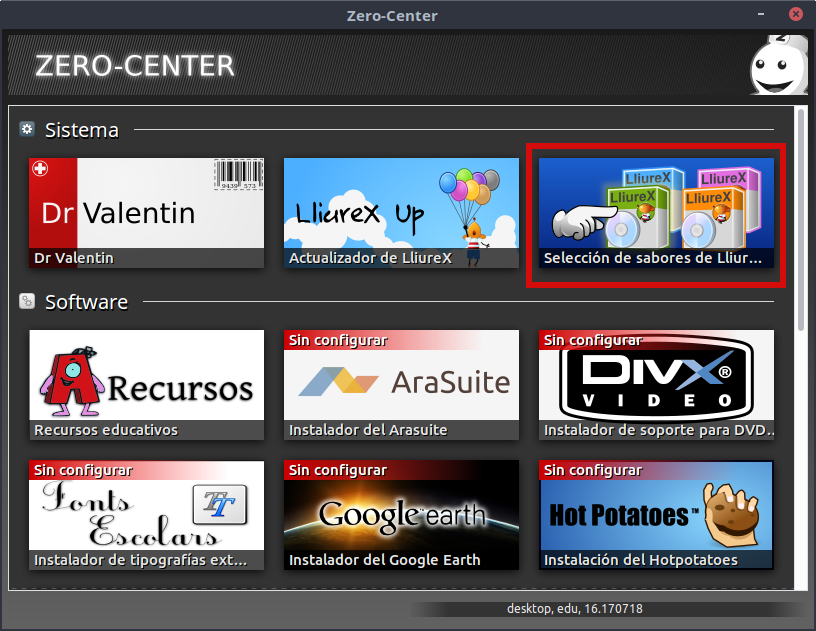Click 'Instalador del Arasuite' caption text

367,430
